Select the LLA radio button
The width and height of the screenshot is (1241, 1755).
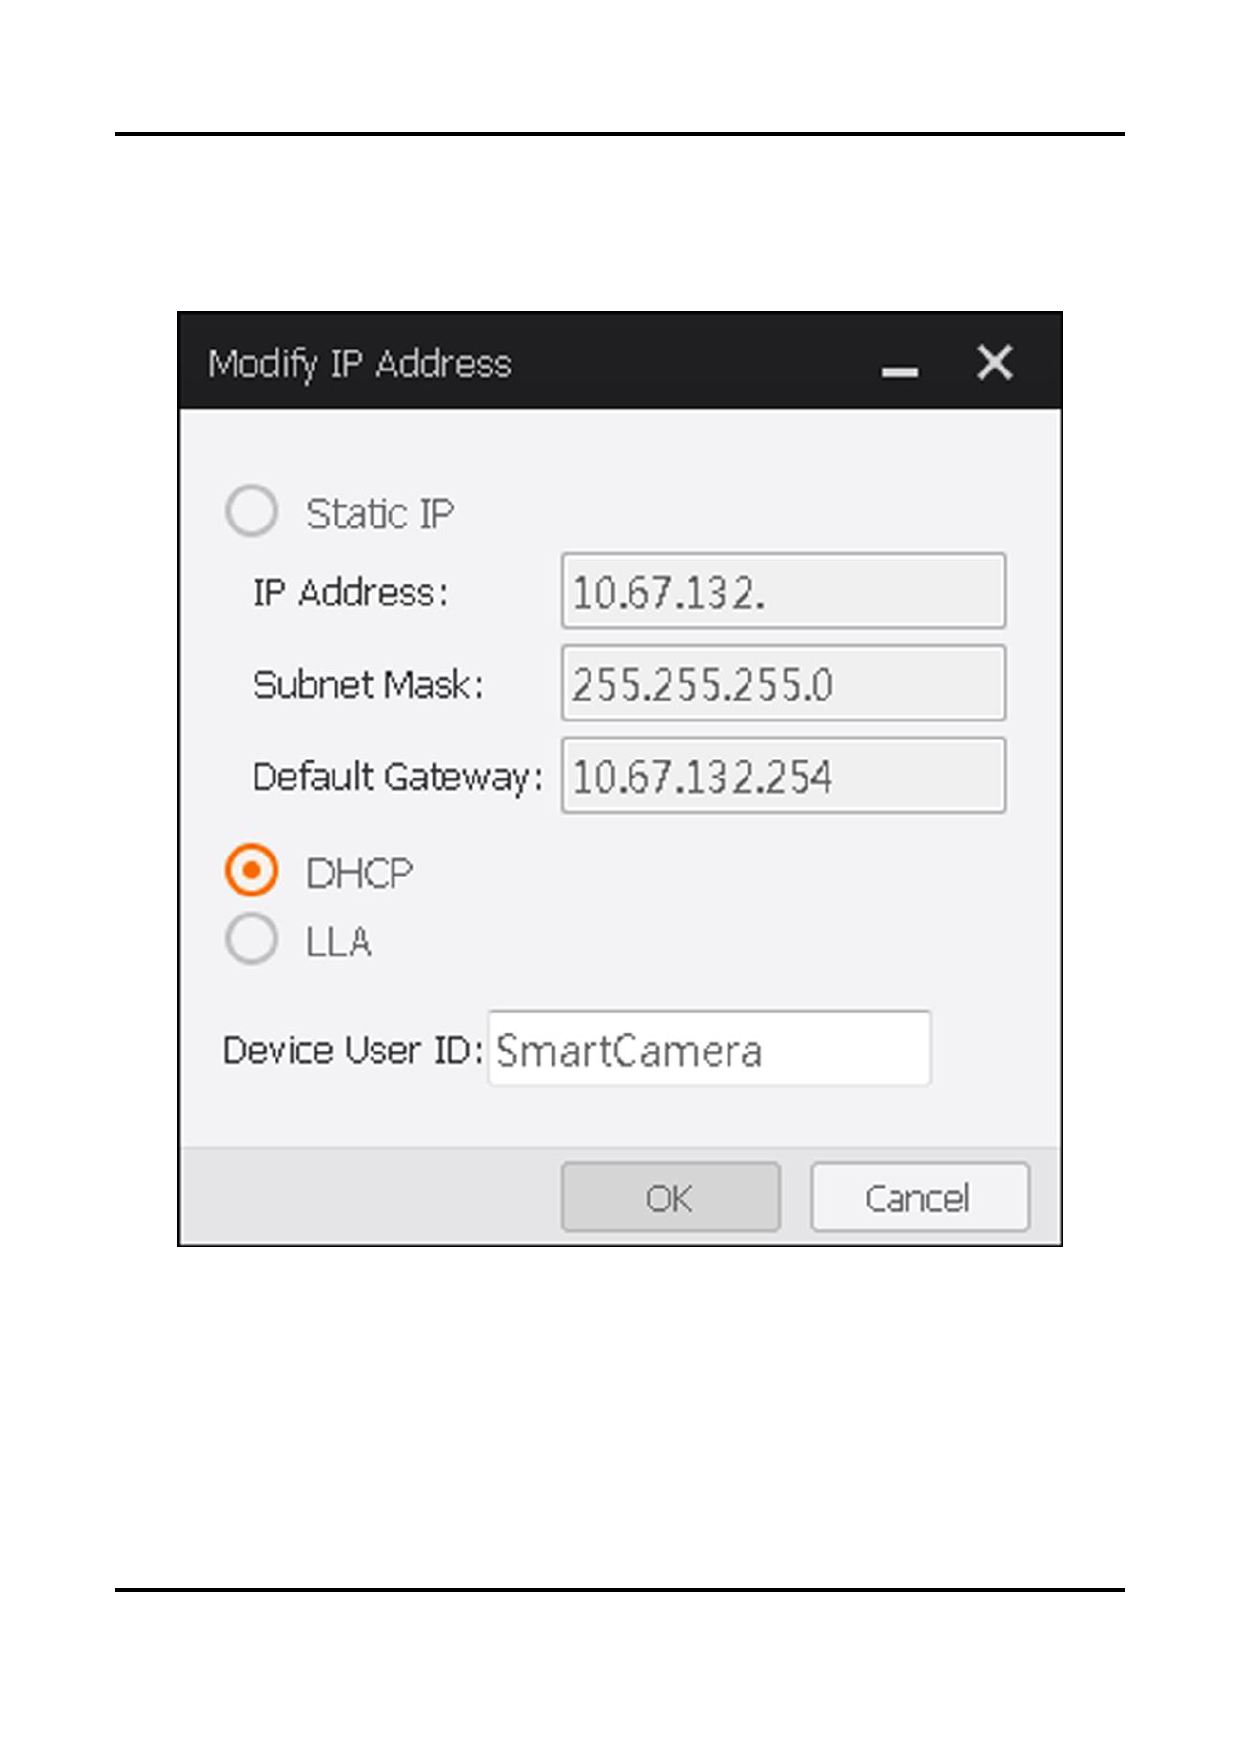[x=251, y=939]
